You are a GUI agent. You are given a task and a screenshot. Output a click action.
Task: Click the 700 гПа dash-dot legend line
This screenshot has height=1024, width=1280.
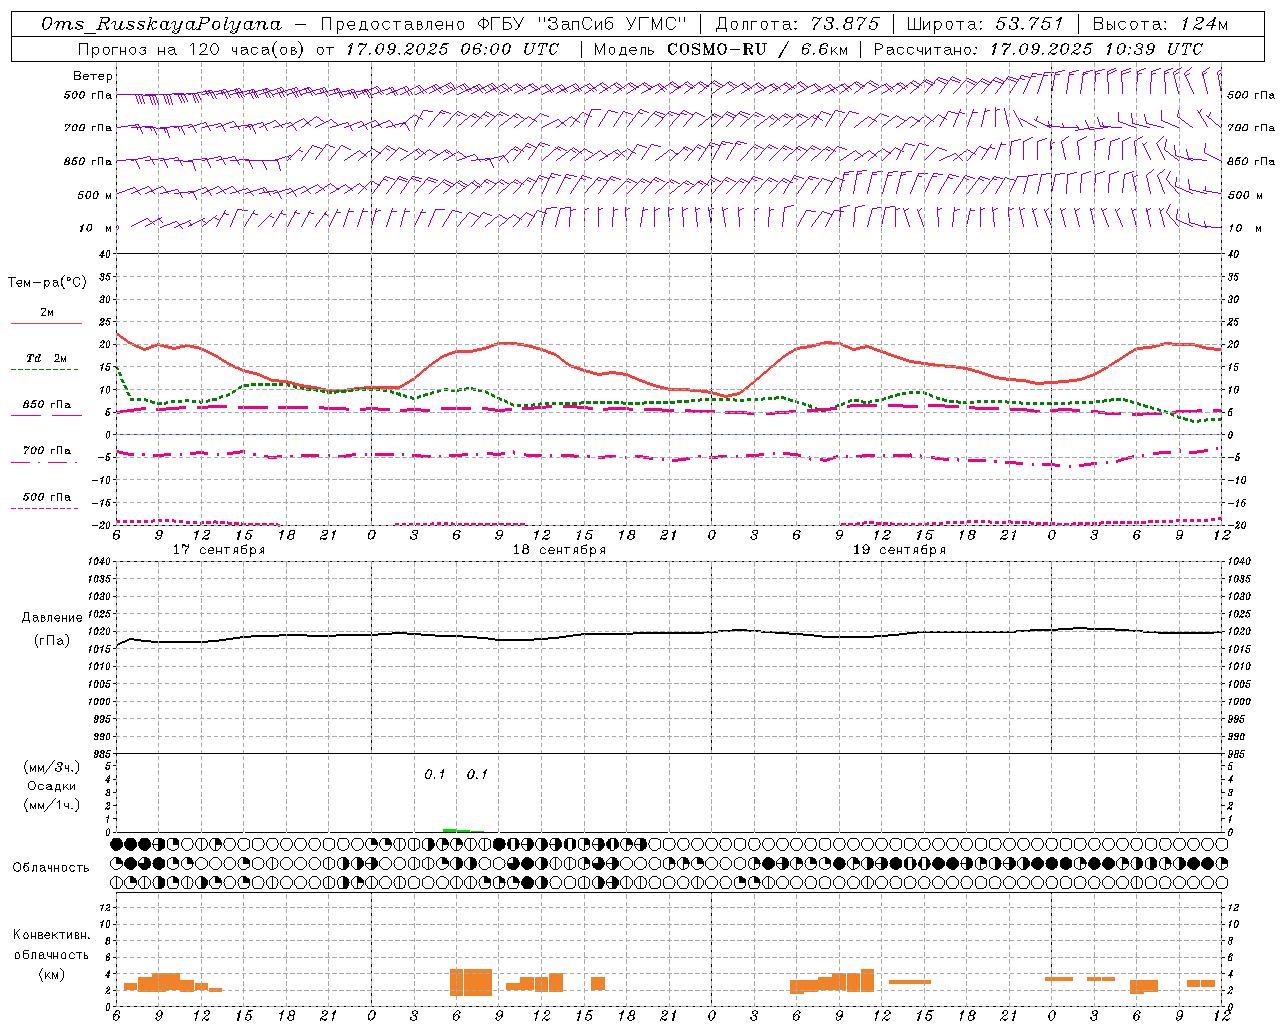coord(46,463)
